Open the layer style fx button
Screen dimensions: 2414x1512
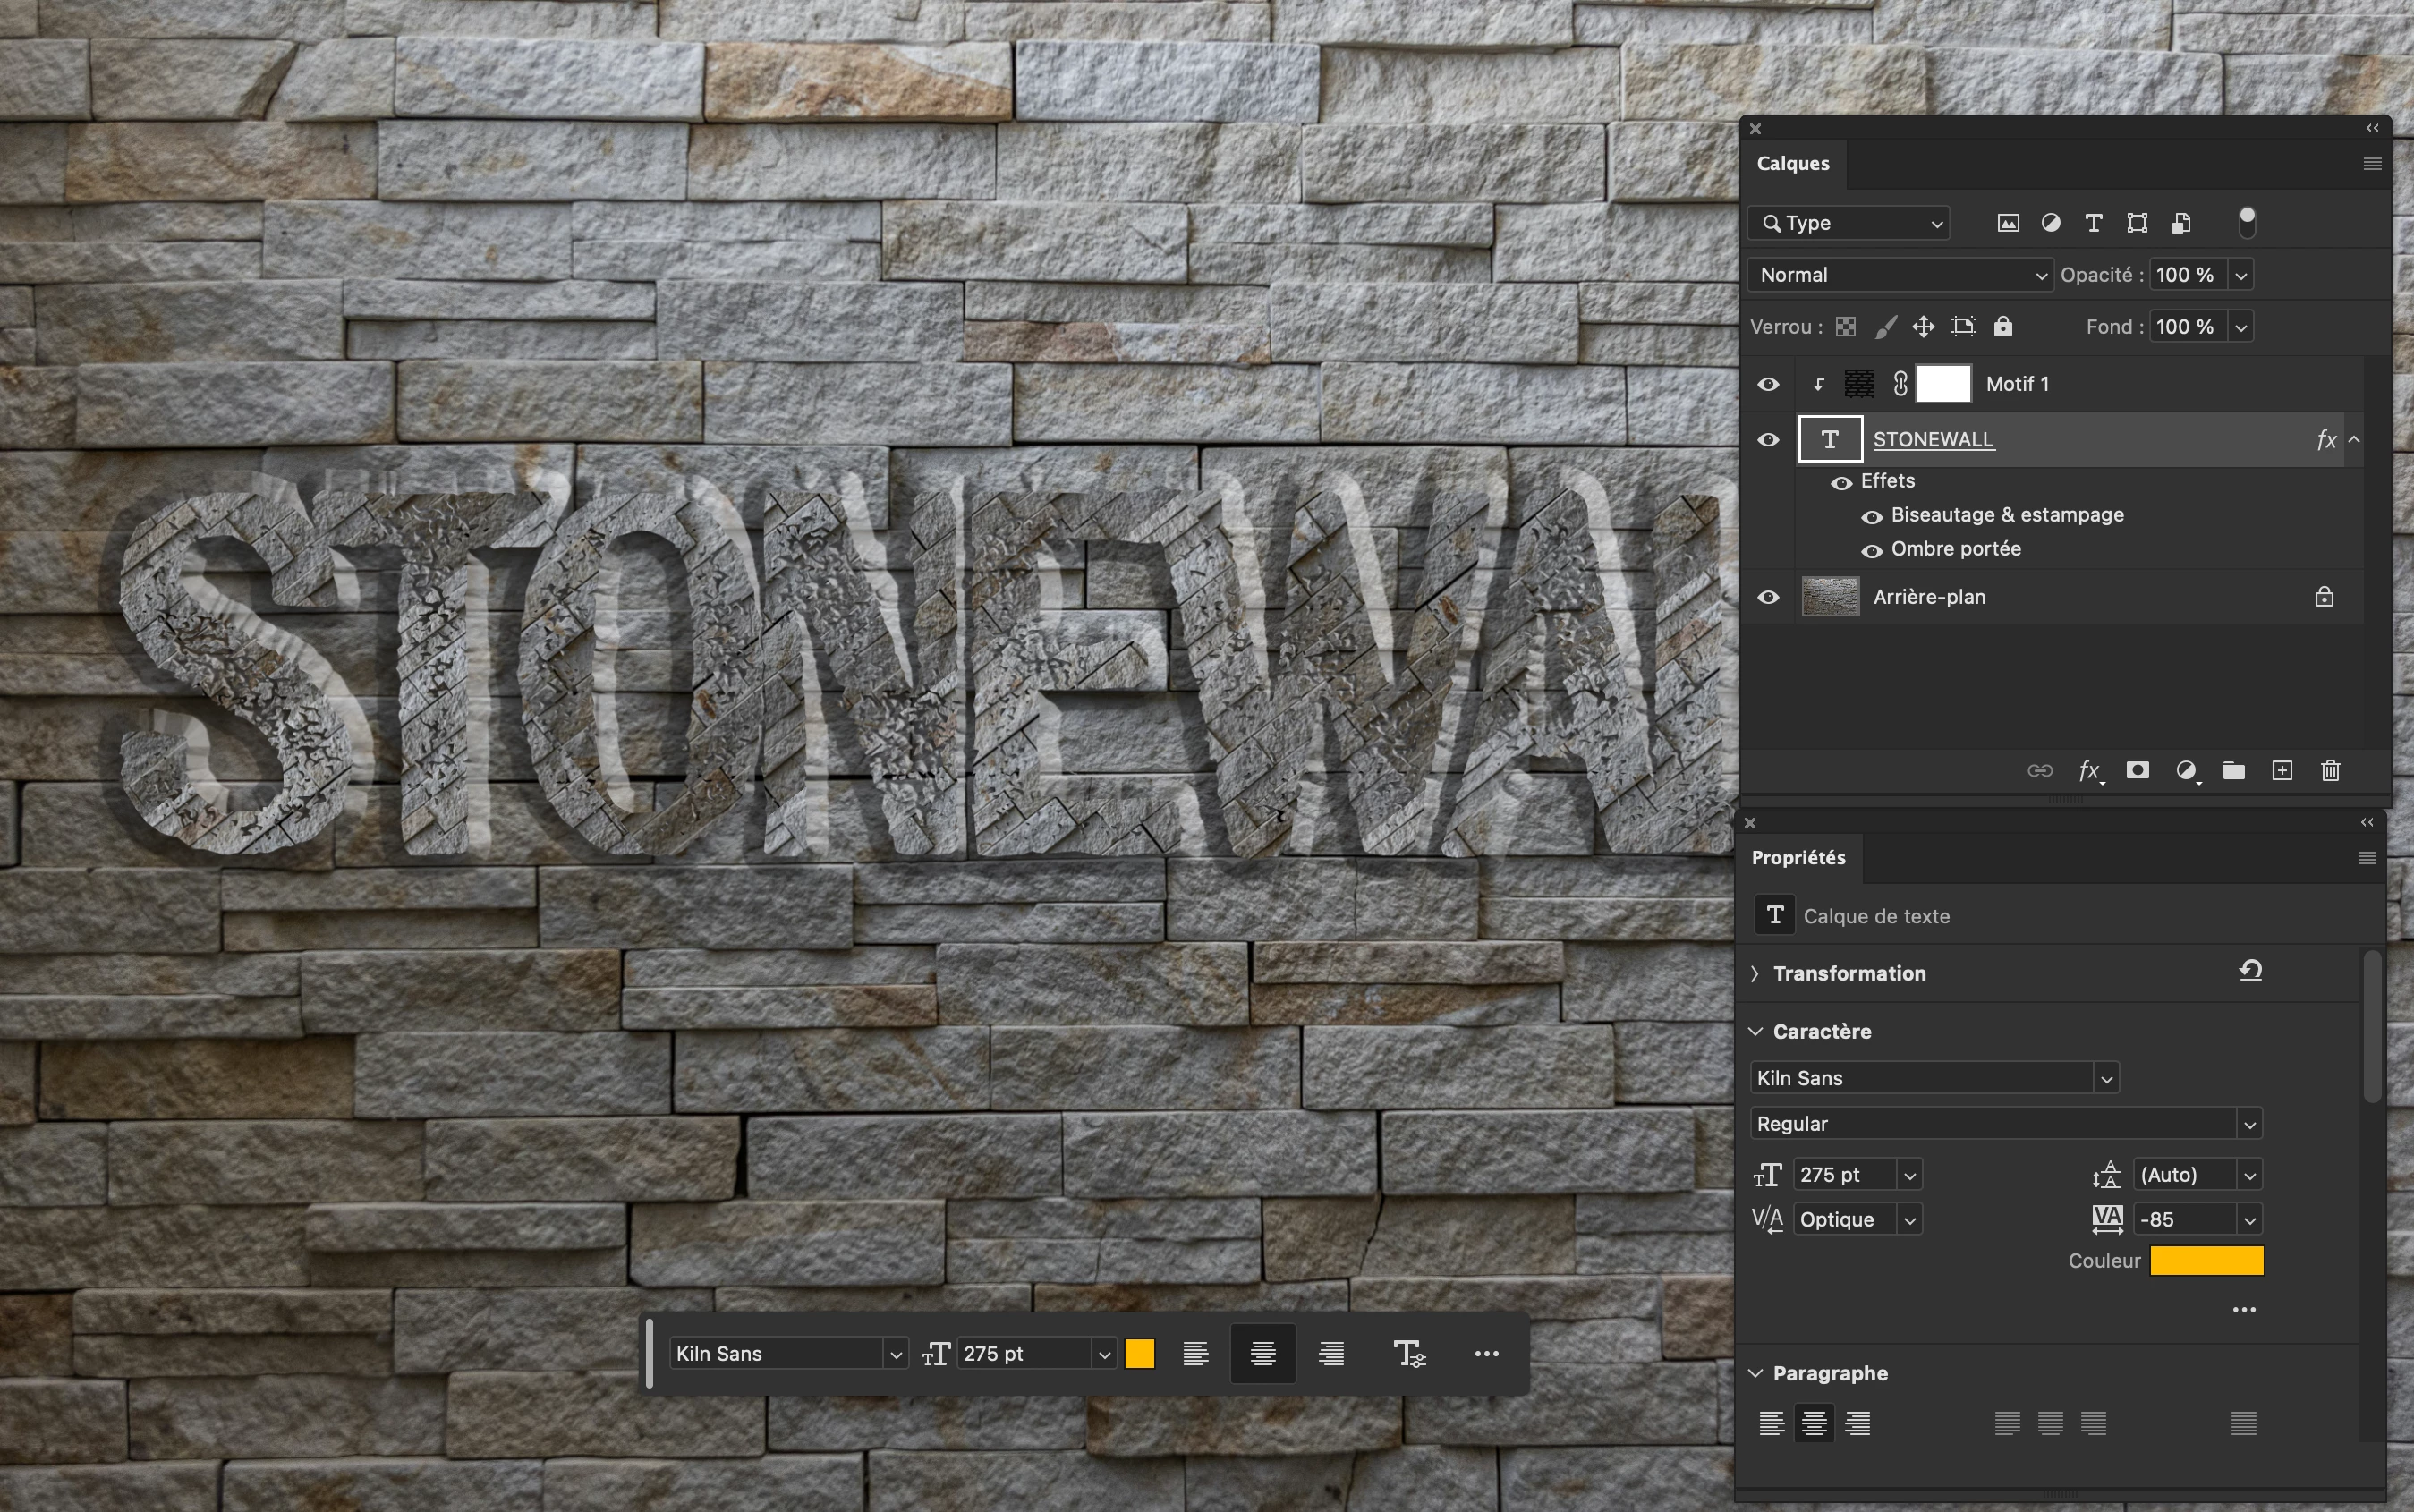click(2088, 770)
